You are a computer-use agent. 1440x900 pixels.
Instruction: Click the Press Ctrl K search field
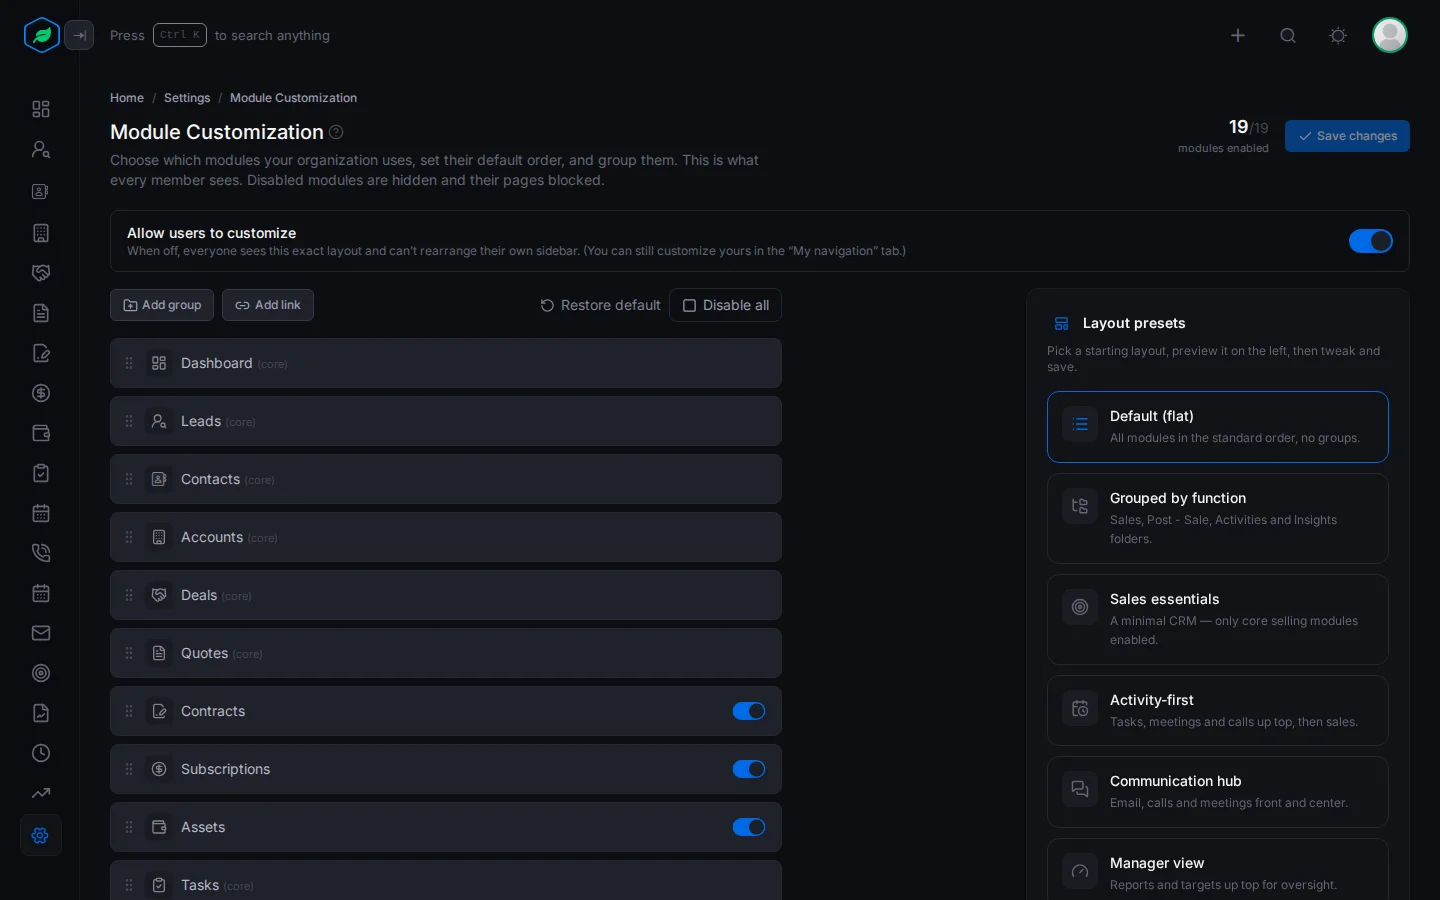click(x=220, y=35)
